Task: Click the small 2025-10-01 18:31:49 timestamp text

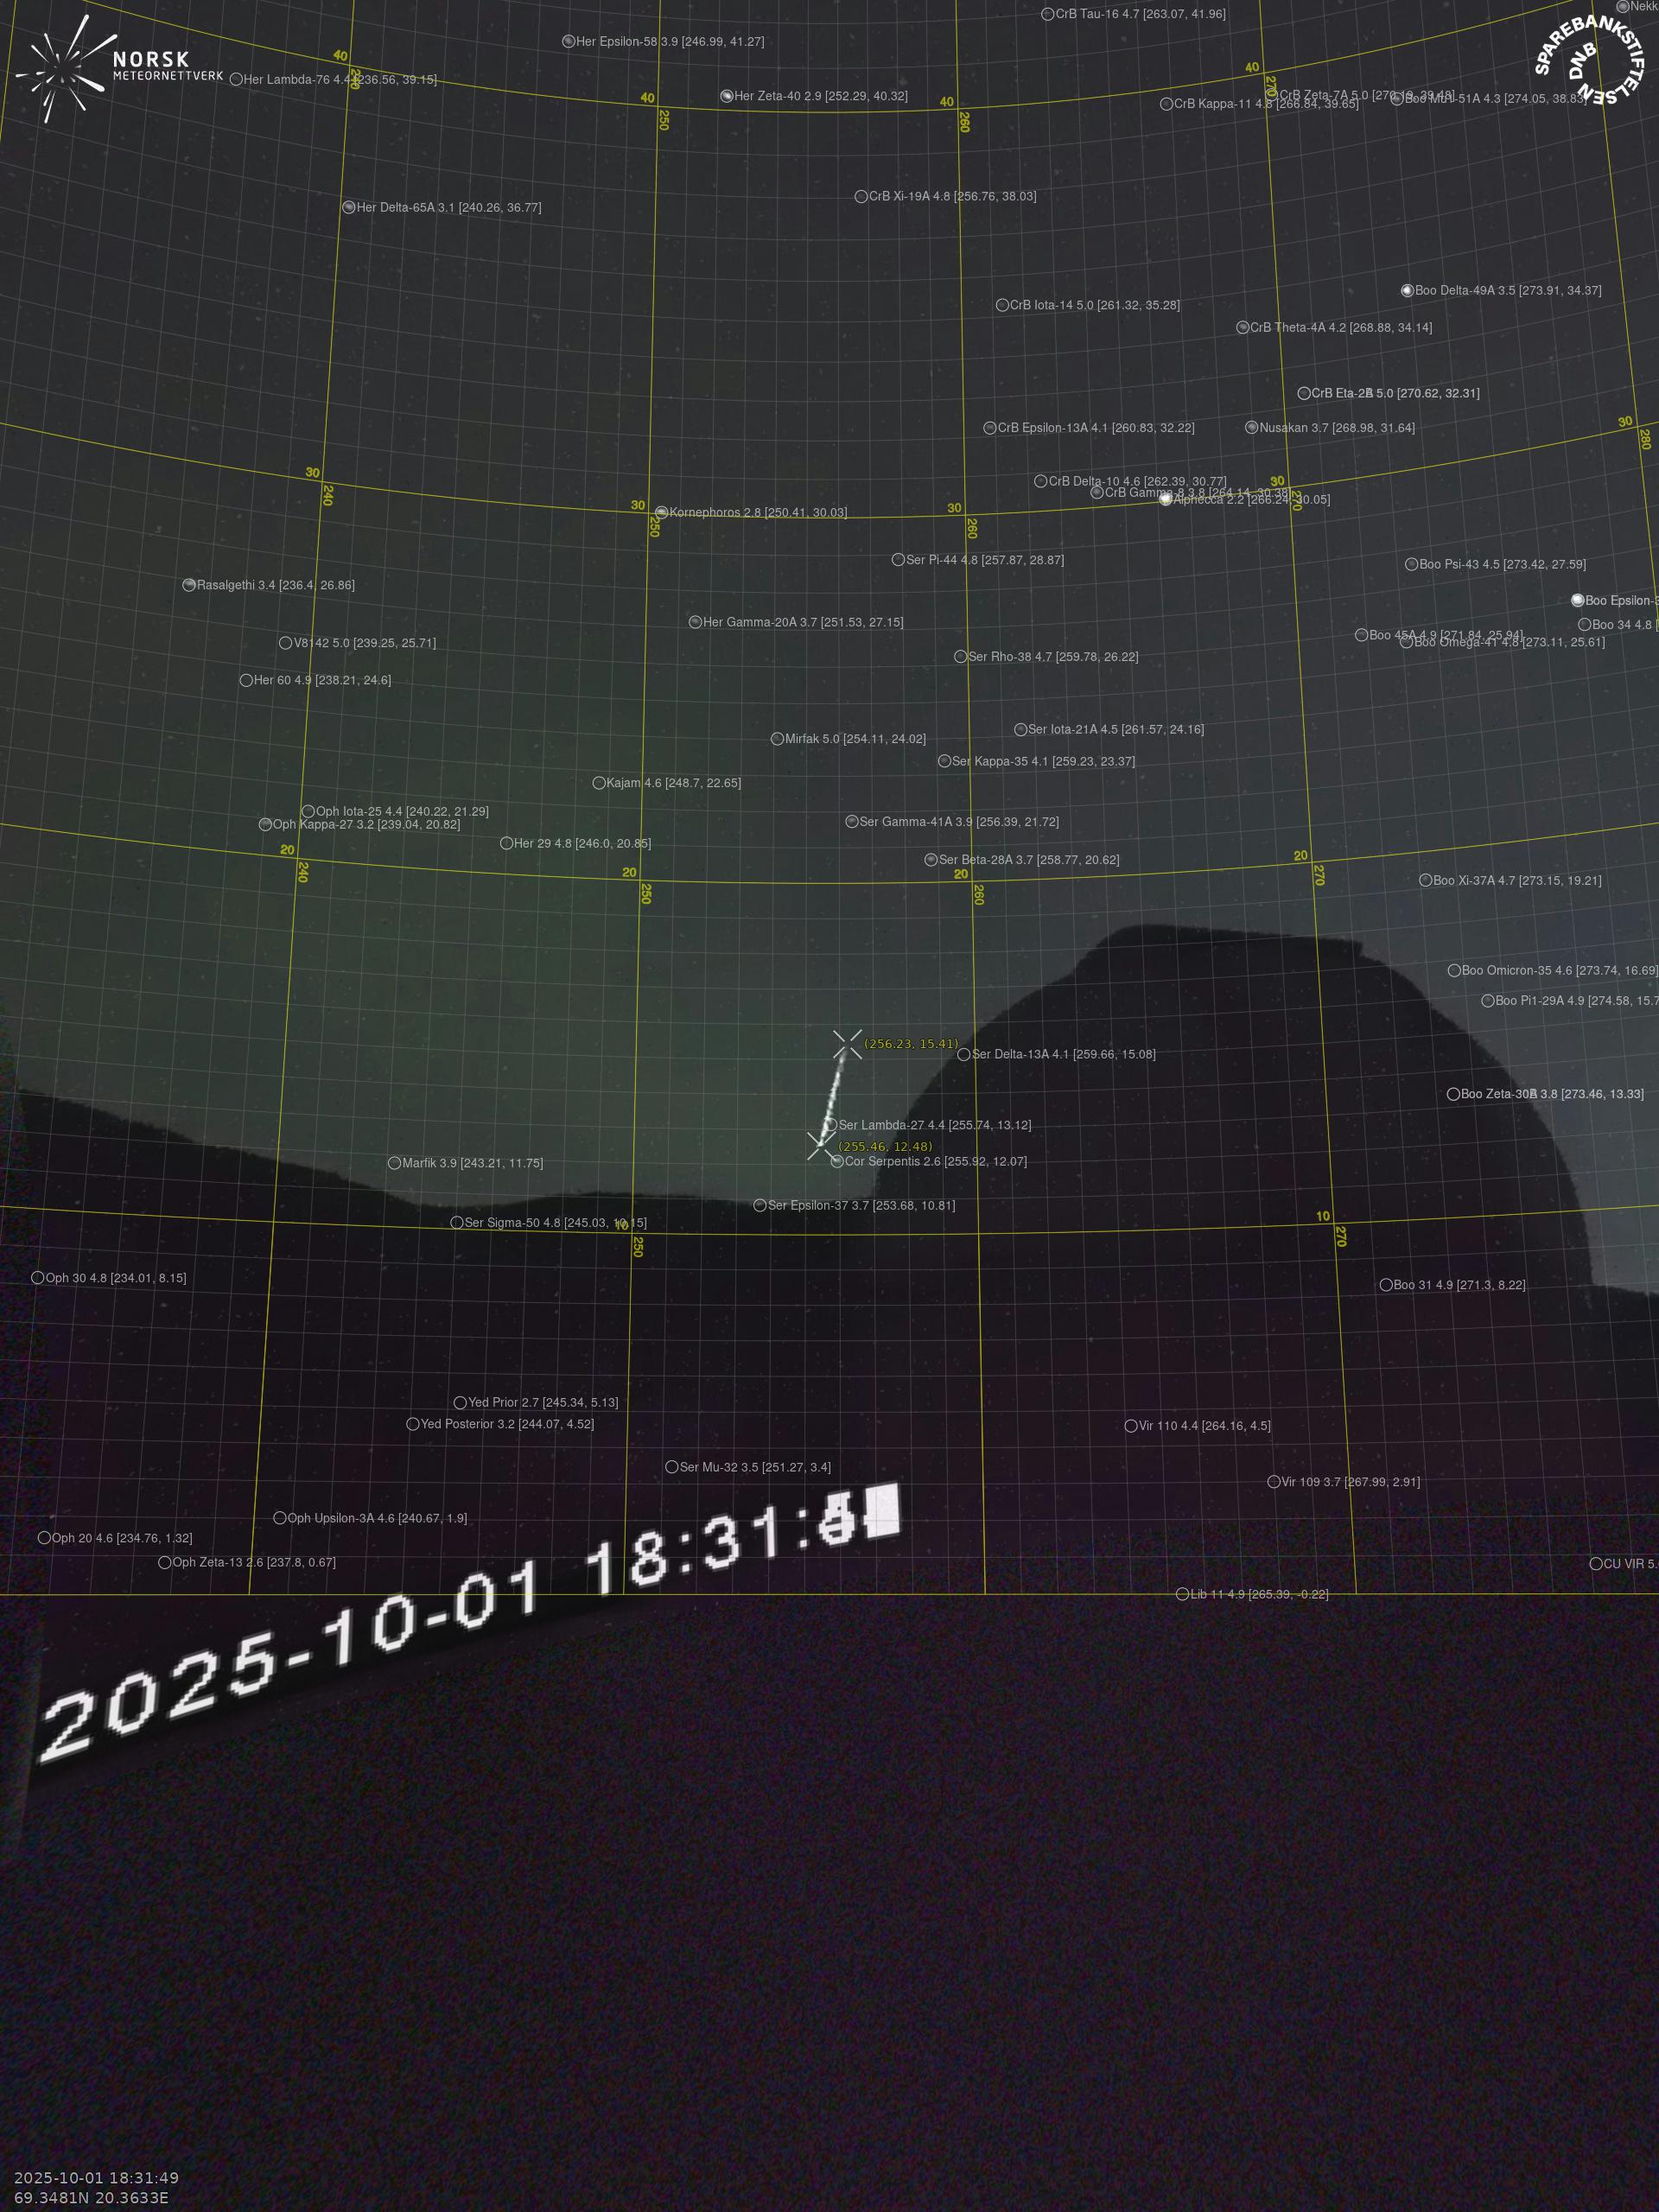Action: (x=96, y=2178)
